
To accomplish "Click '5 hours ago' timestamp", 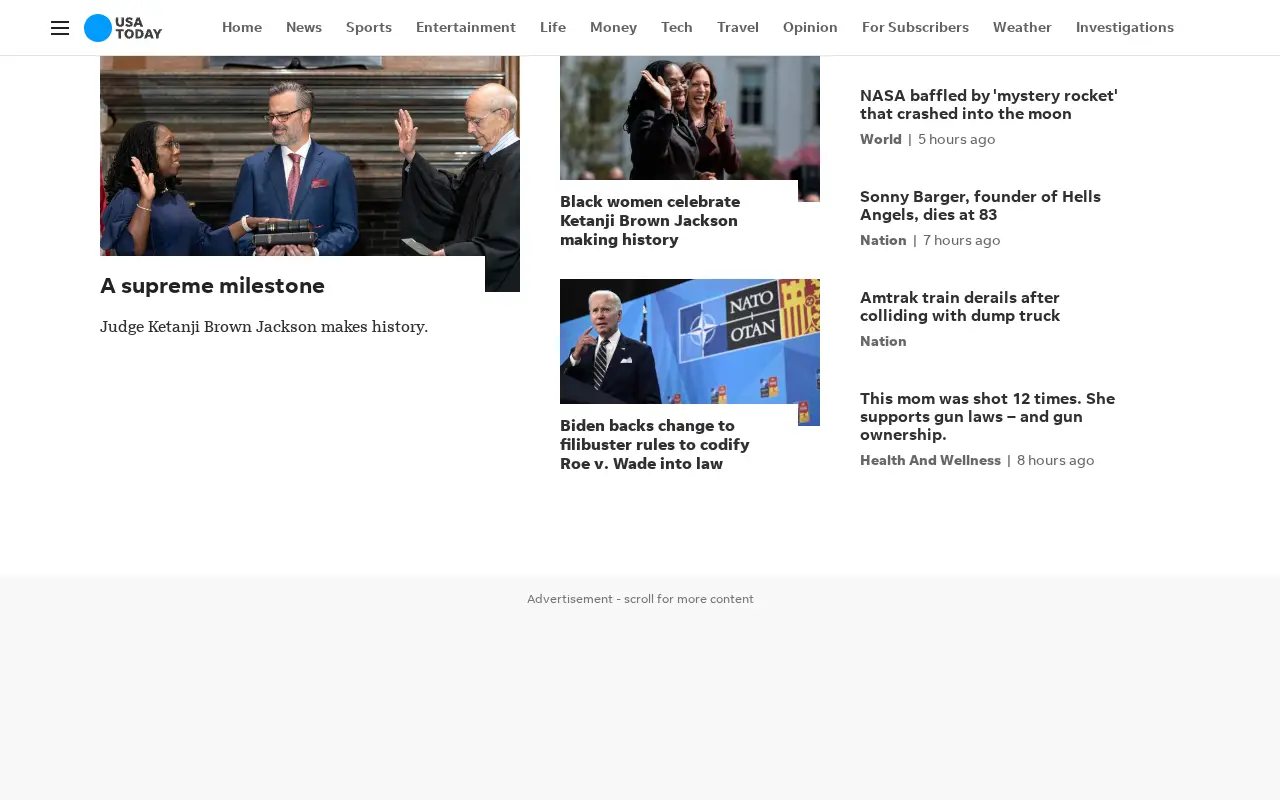I will (x=957, y=139).
